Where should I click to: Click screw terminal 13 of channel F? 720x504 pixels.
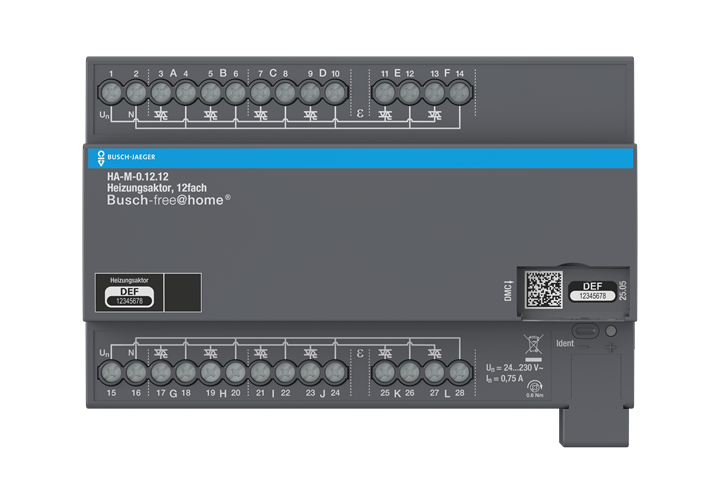point(434,93)
